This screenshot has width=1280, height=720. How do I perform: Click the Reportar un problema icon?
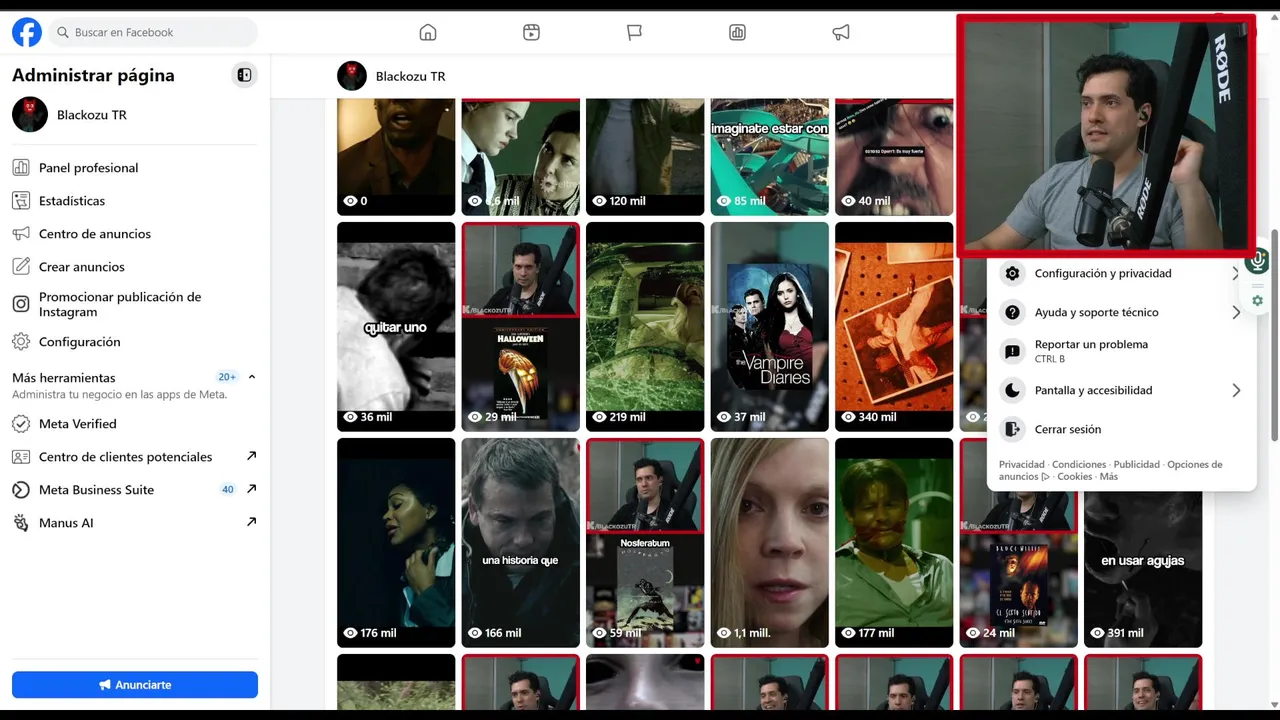(x=1013, y=351)
